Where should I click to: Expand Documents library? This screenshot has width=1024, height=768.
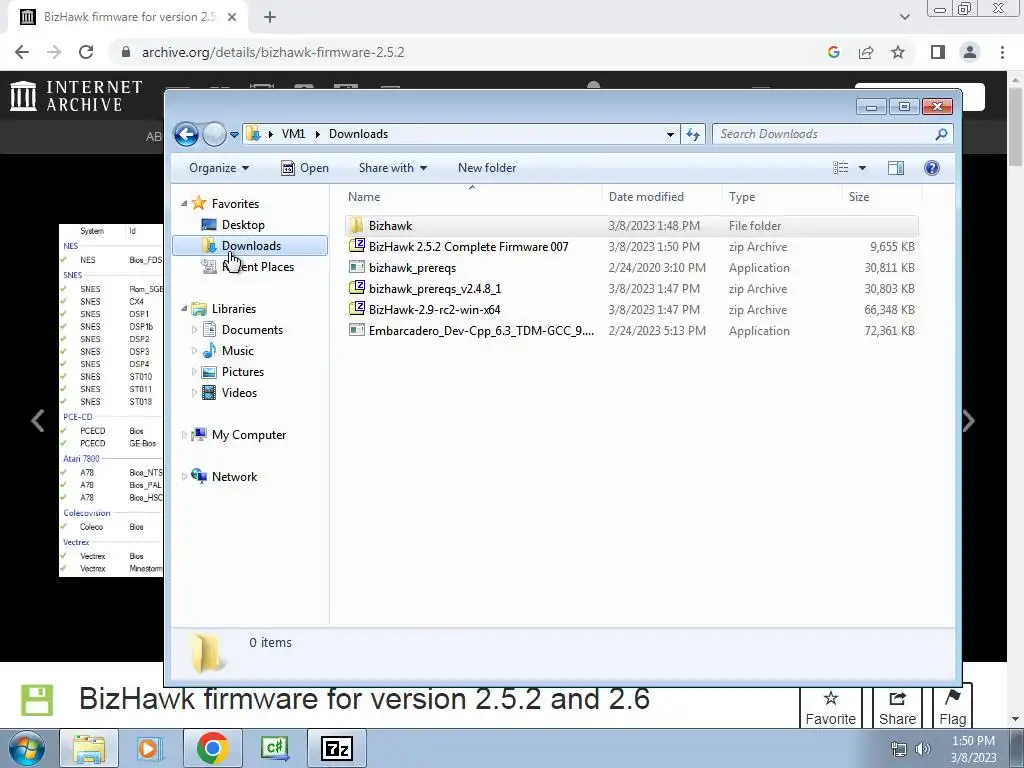(x=194, y=330)
